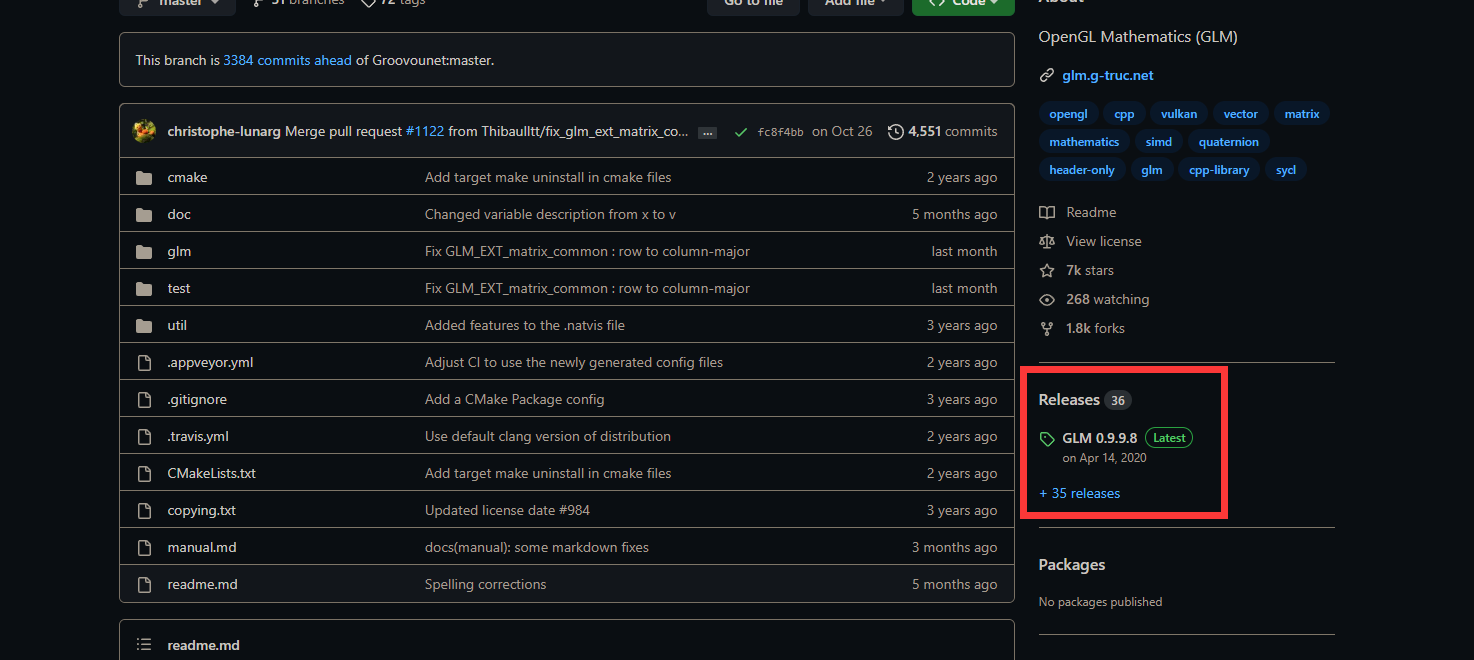Click the link chain icon beside glm.g-truc.net

(x=1047, y=75)
